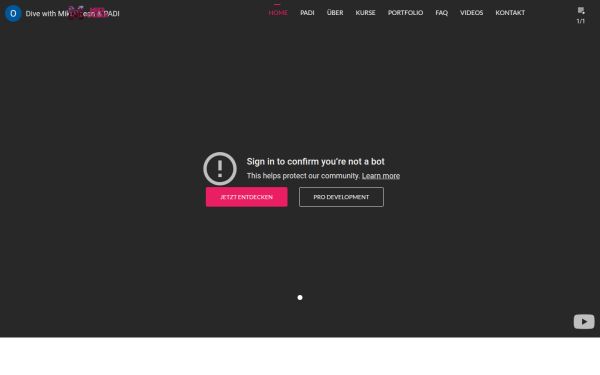Select KURSE in the navigation bar
The image size is (600, 375).
tap(365, 13)
